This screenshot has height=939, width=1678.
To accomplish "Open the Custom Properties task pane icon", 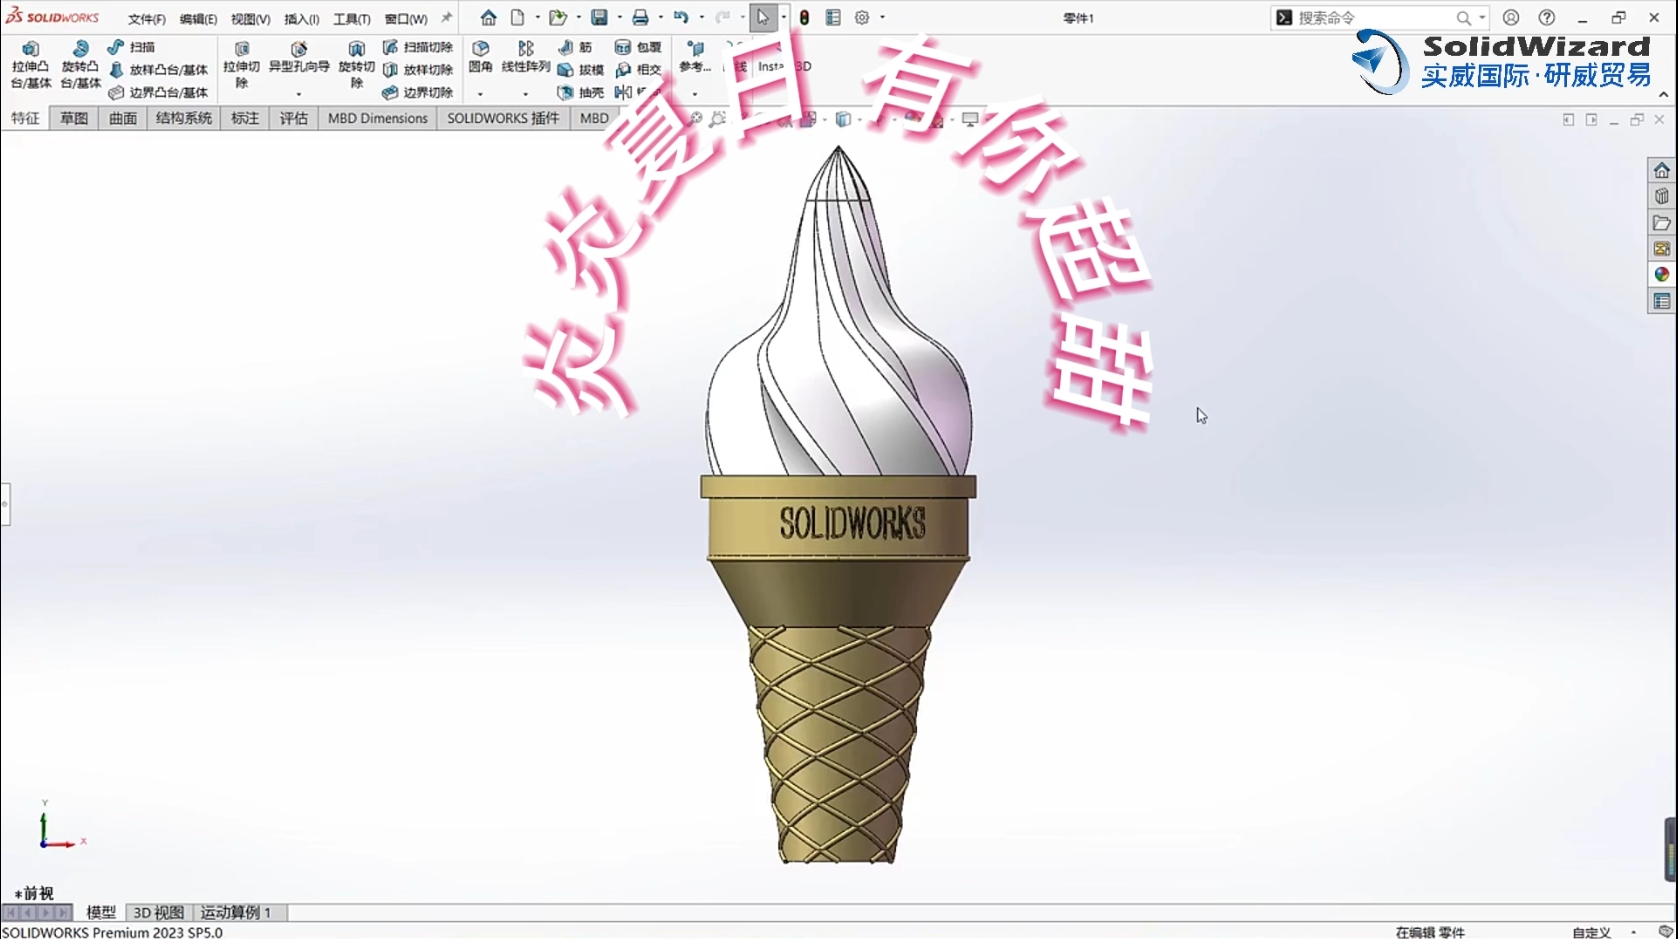I will (1662, 301).
